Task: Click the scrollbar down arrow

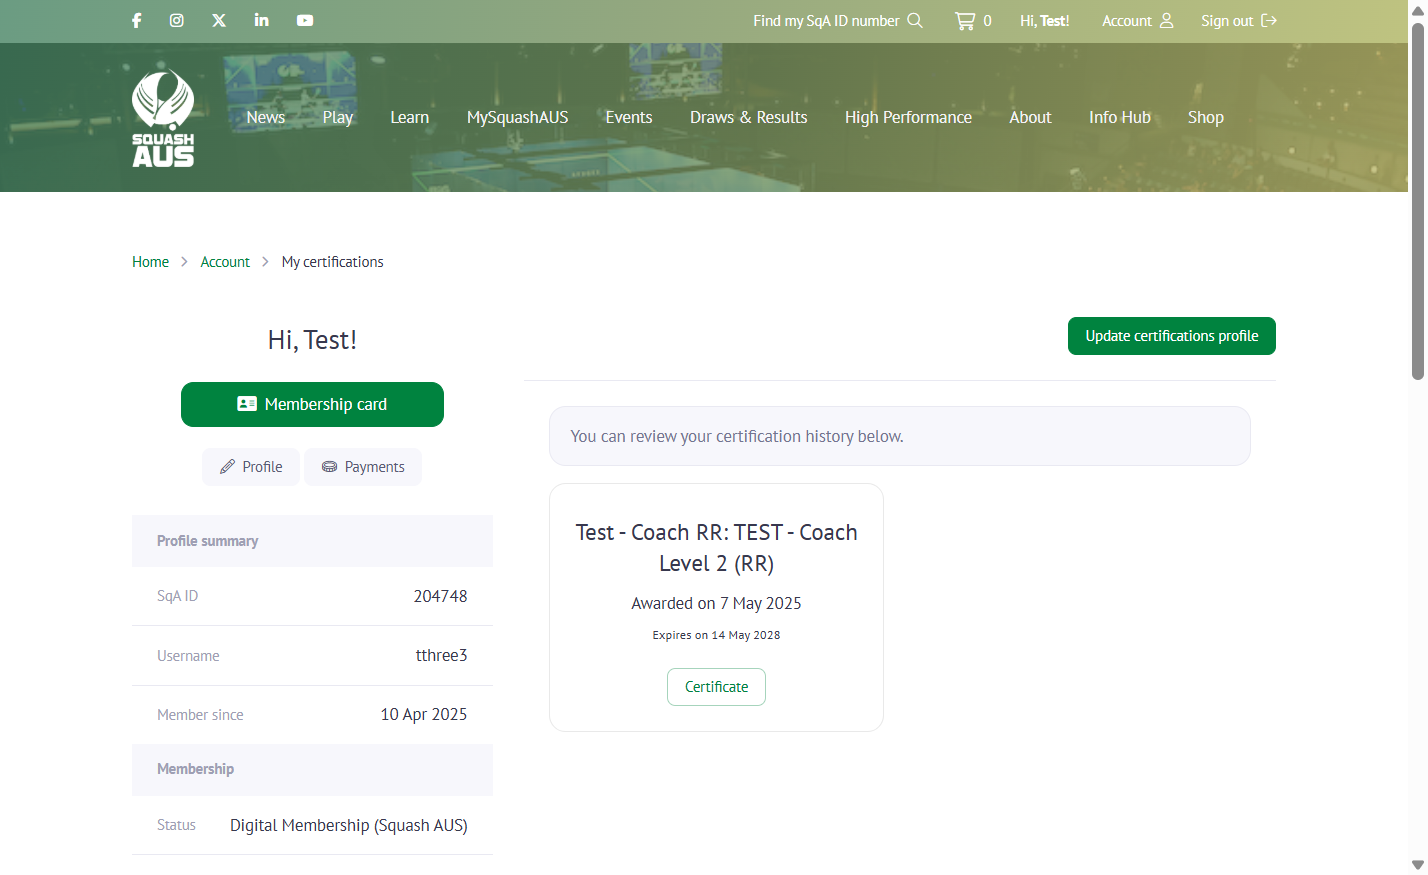Action: point(1418,865)
